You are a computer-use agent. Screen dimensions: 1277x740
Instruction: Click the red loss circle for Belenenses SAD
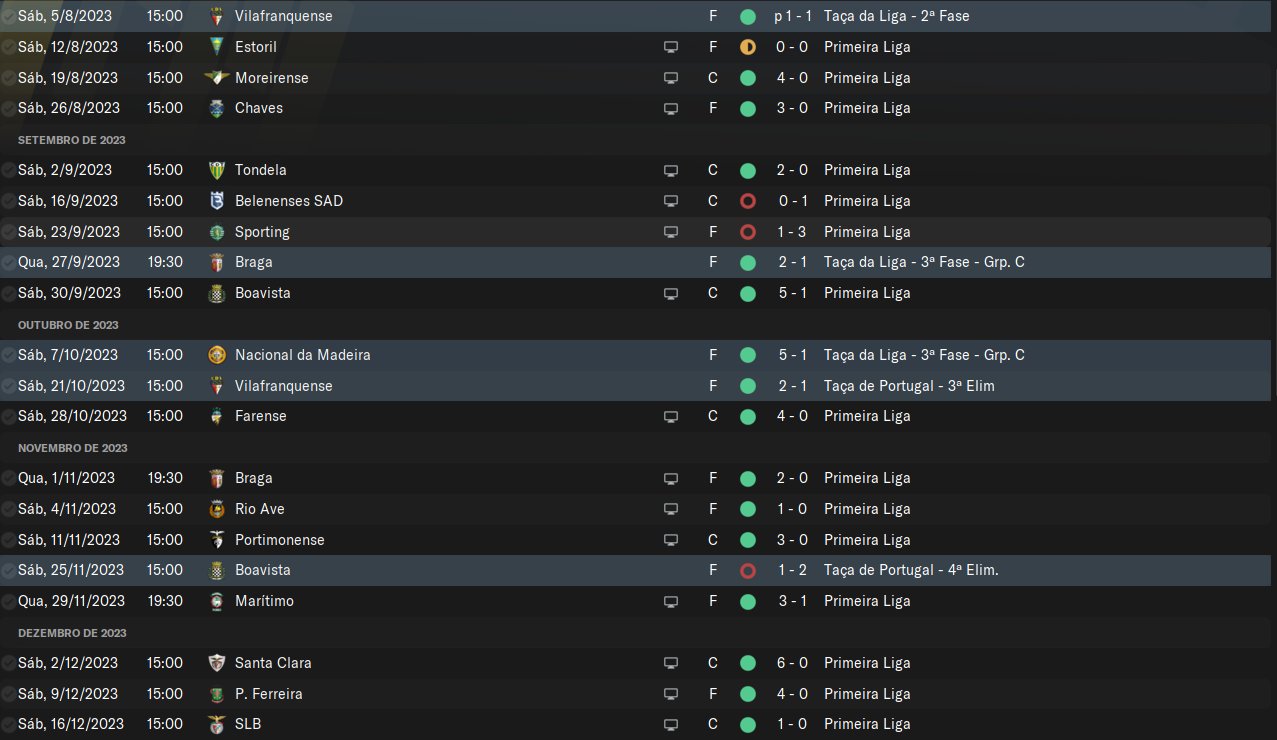tap(747, 201)
